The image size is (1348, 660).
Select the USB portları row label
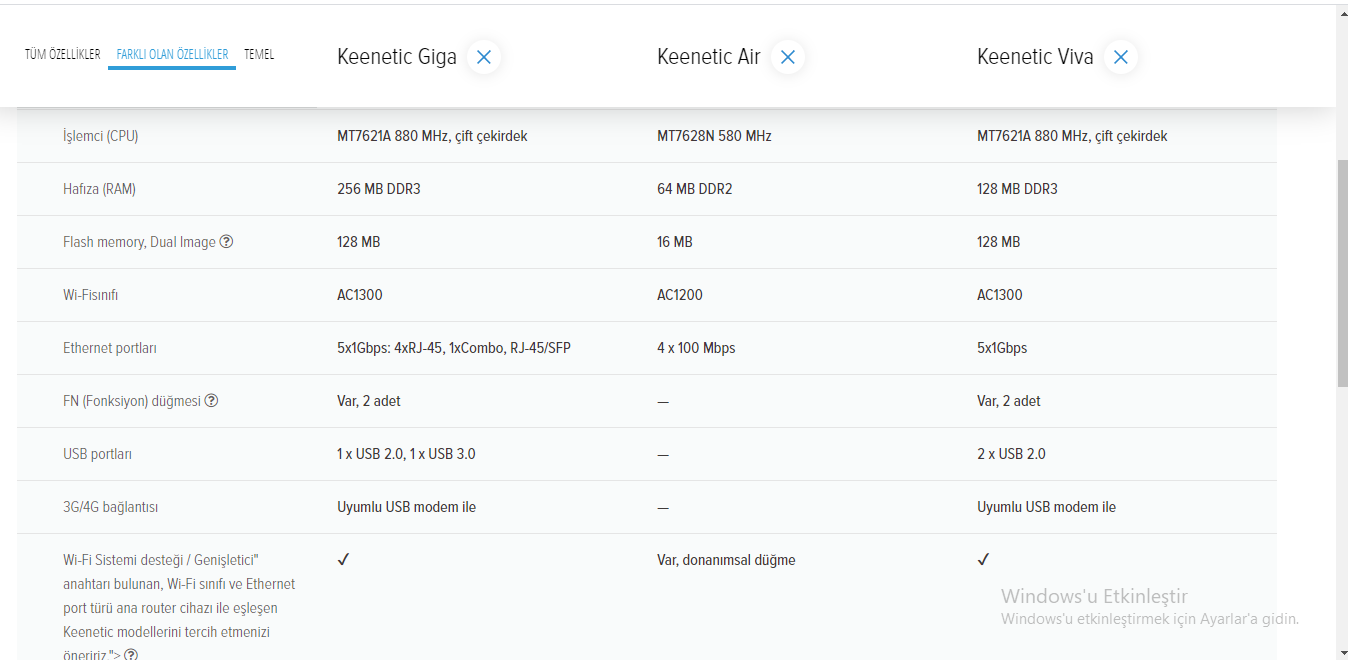[x=97, y=454]
